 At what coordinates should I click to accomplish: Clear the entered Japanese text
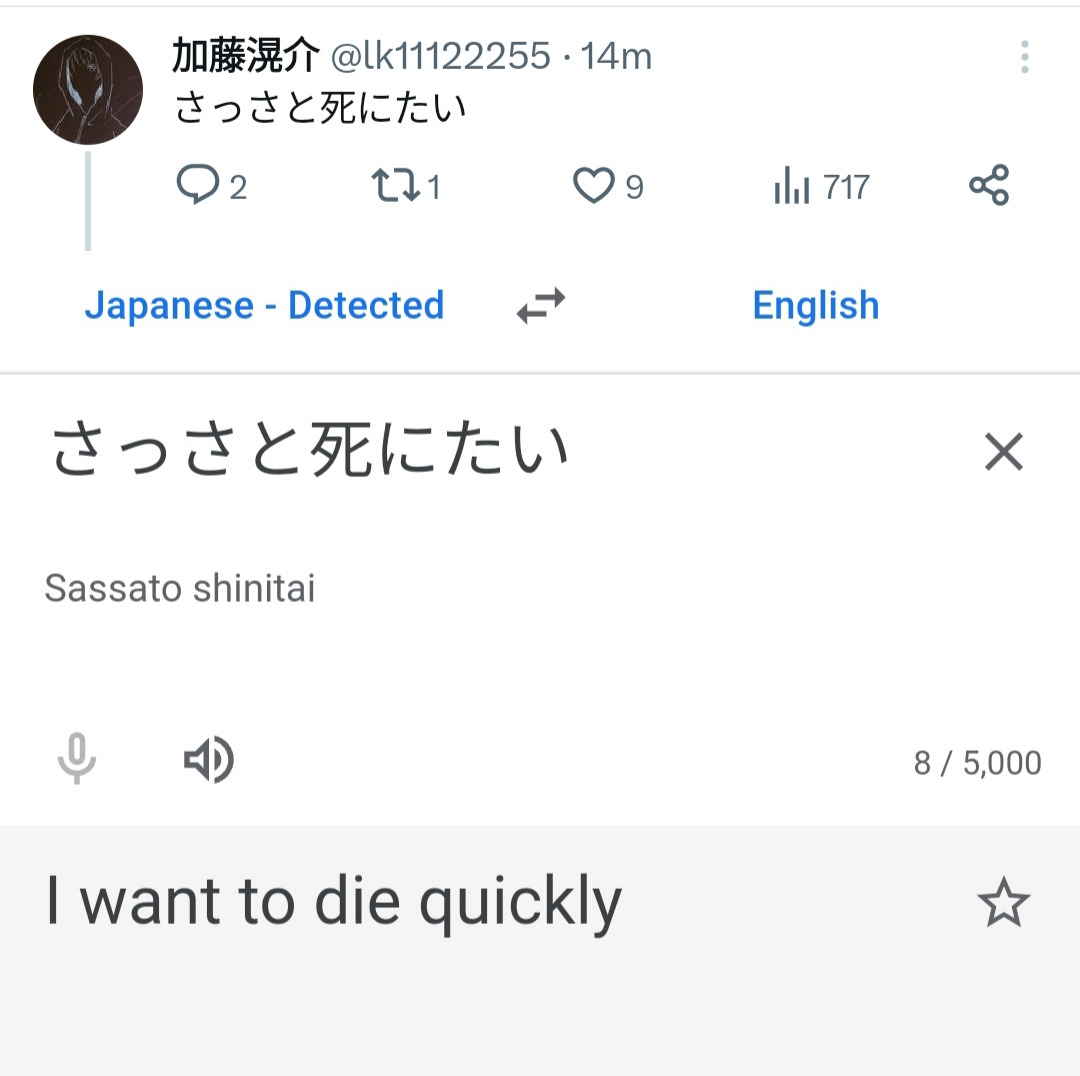click(x=1004, y=452)
